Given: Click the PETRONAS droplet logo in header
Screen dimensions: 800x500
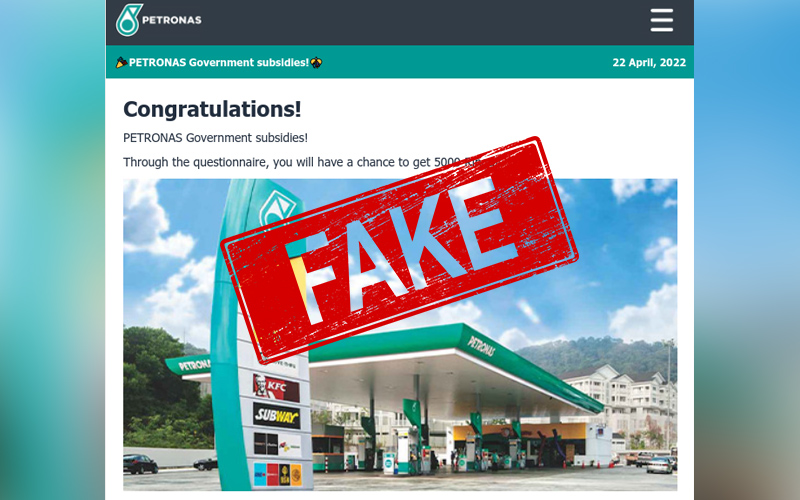Looking at the screenshot, I should [129, 20].
